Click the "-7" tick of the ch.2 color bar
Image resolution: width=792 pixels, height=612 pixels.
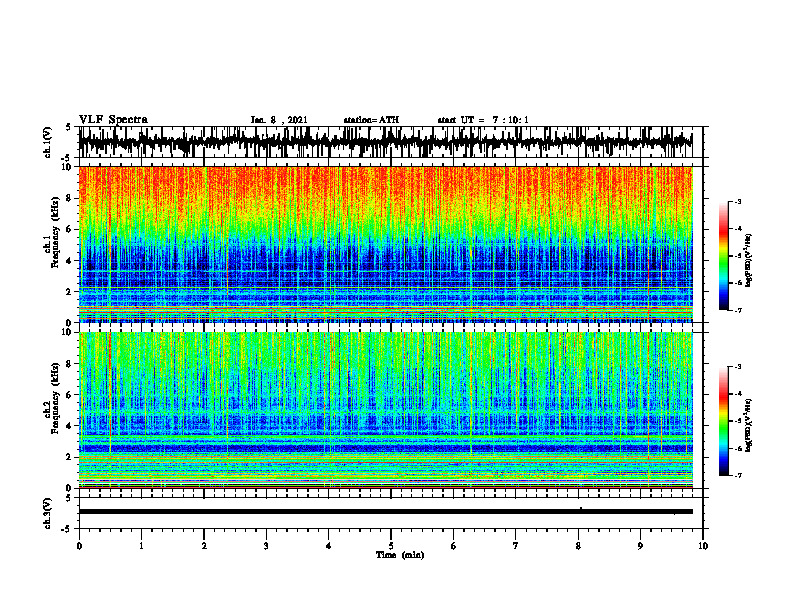738,475
